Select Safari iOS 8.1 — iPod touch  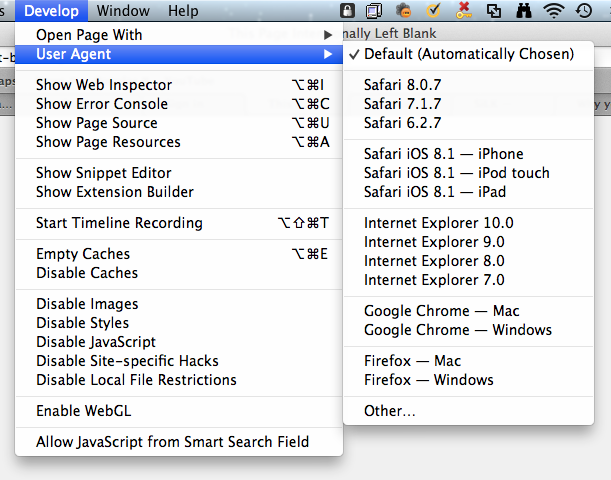tap(468, 173)
